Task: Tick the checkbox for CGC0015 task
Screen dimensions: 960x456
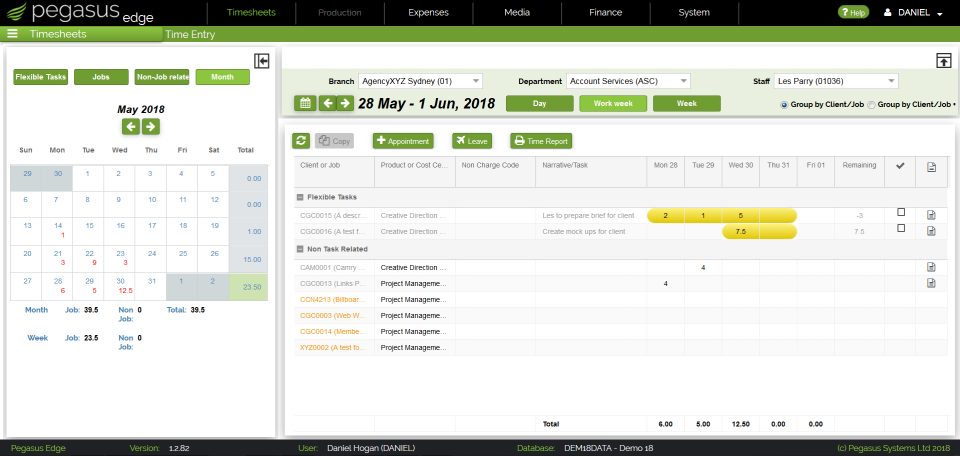Action: click(x=901, y=212)
